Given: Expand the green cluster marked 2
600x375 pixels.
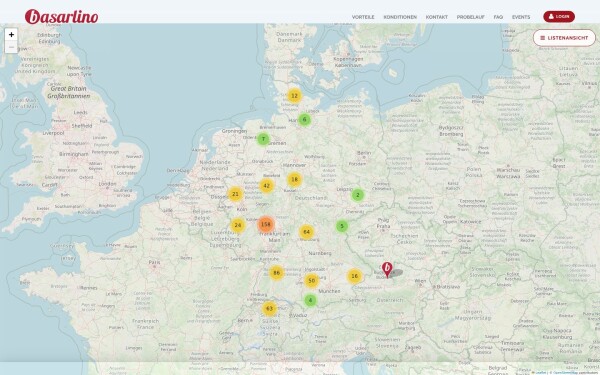Looking at the screenshot, I should (x=358, y=195).
